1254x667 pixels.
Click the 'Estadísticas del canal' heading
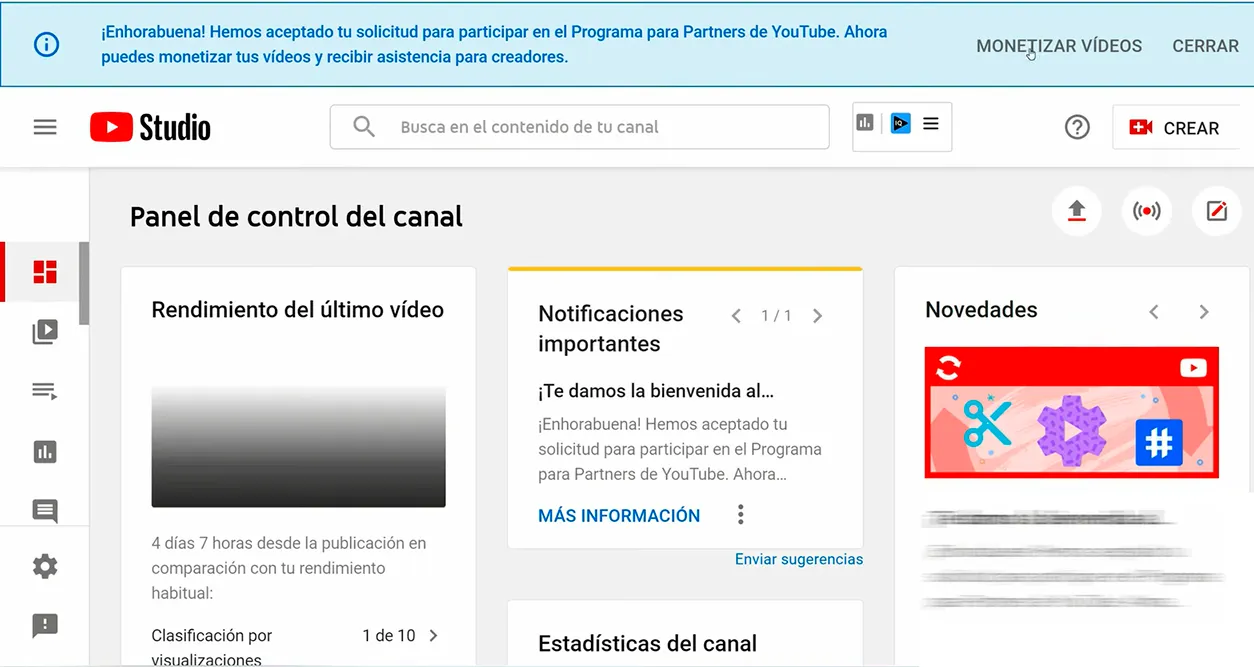click(x=647, y=644)
